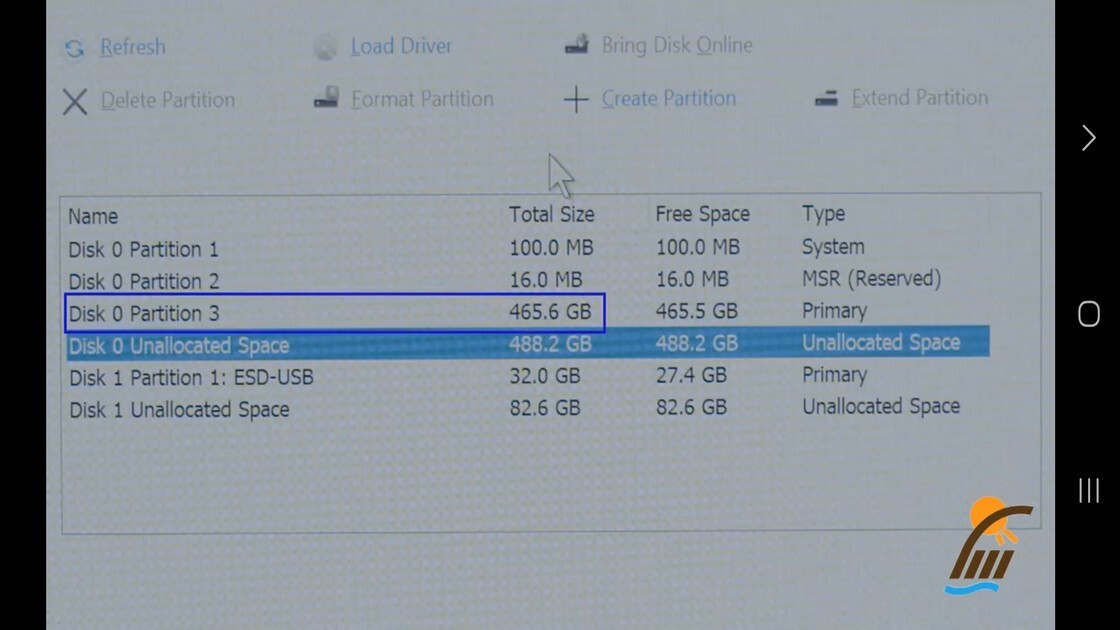Select Disk 1 Partition 1: ESD-USB row
Viewport: 1120px width, 630px height.
[528, 376]
